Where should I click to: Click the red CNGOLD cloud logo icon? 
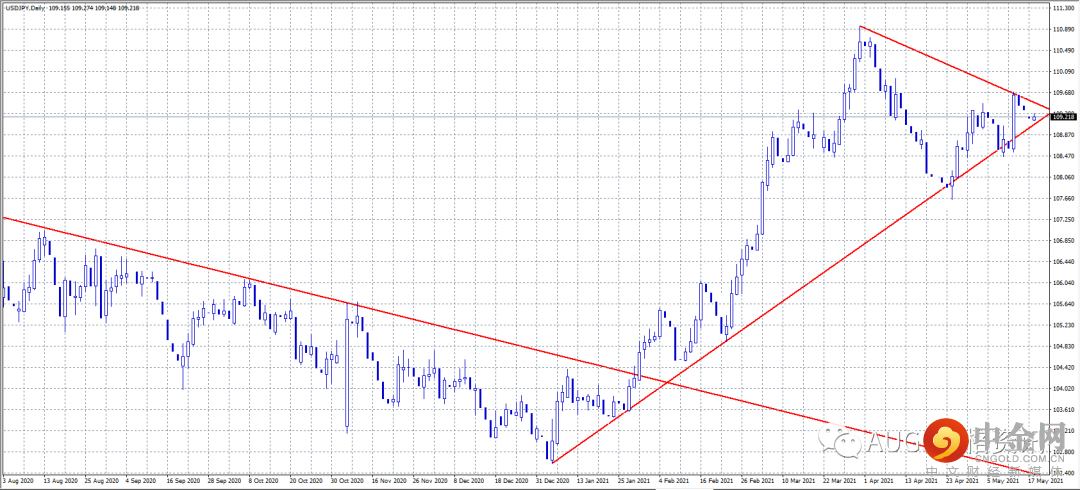[x=944, y=440]
